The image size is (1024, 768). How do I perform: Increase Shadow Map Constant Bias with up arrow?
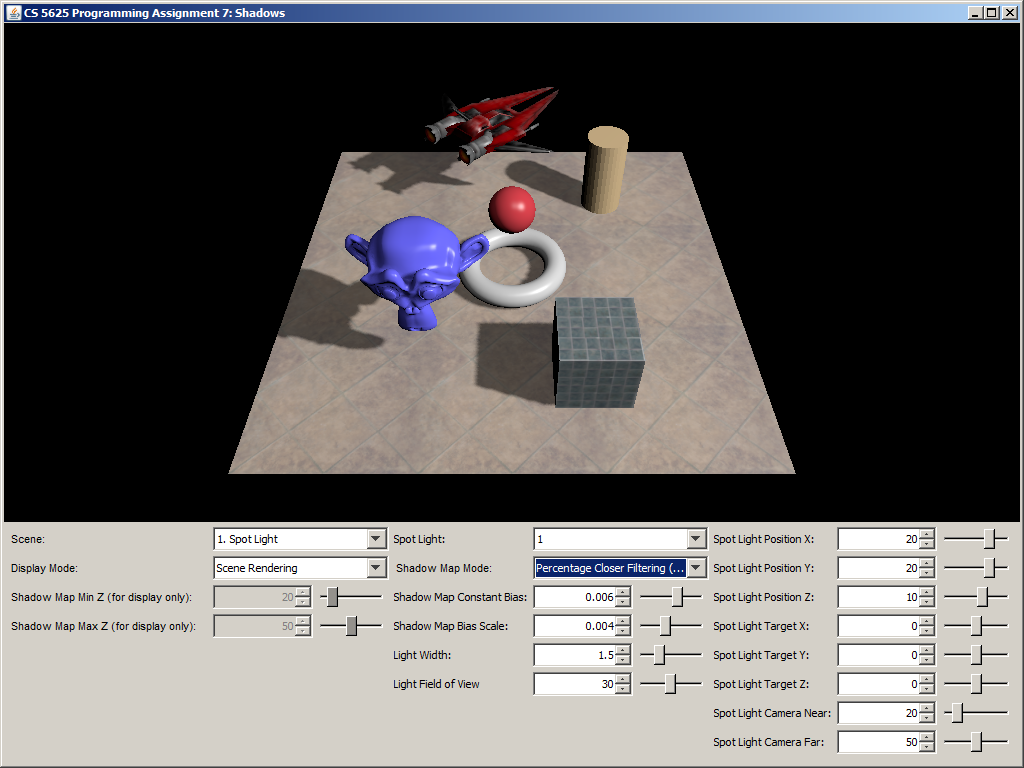pos(624,592)
